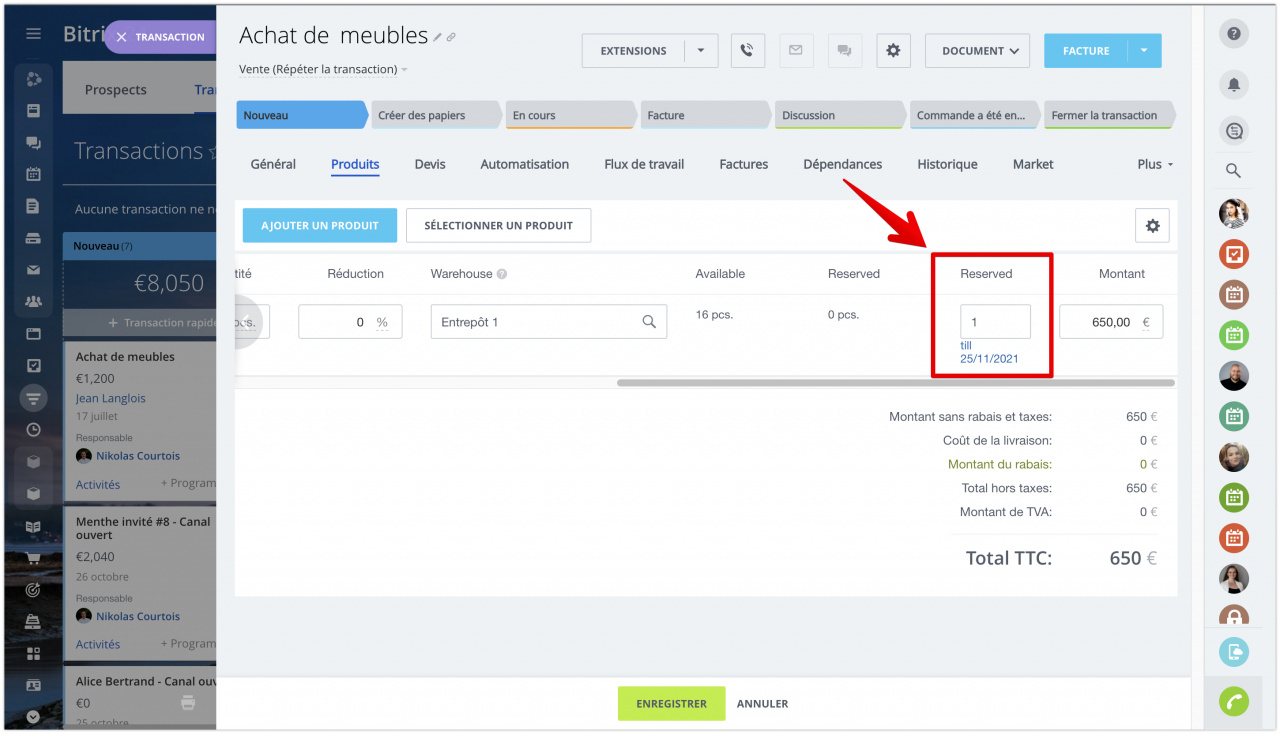Click the AJOUTER UN PRODUIT button

(x=319, y=225)
